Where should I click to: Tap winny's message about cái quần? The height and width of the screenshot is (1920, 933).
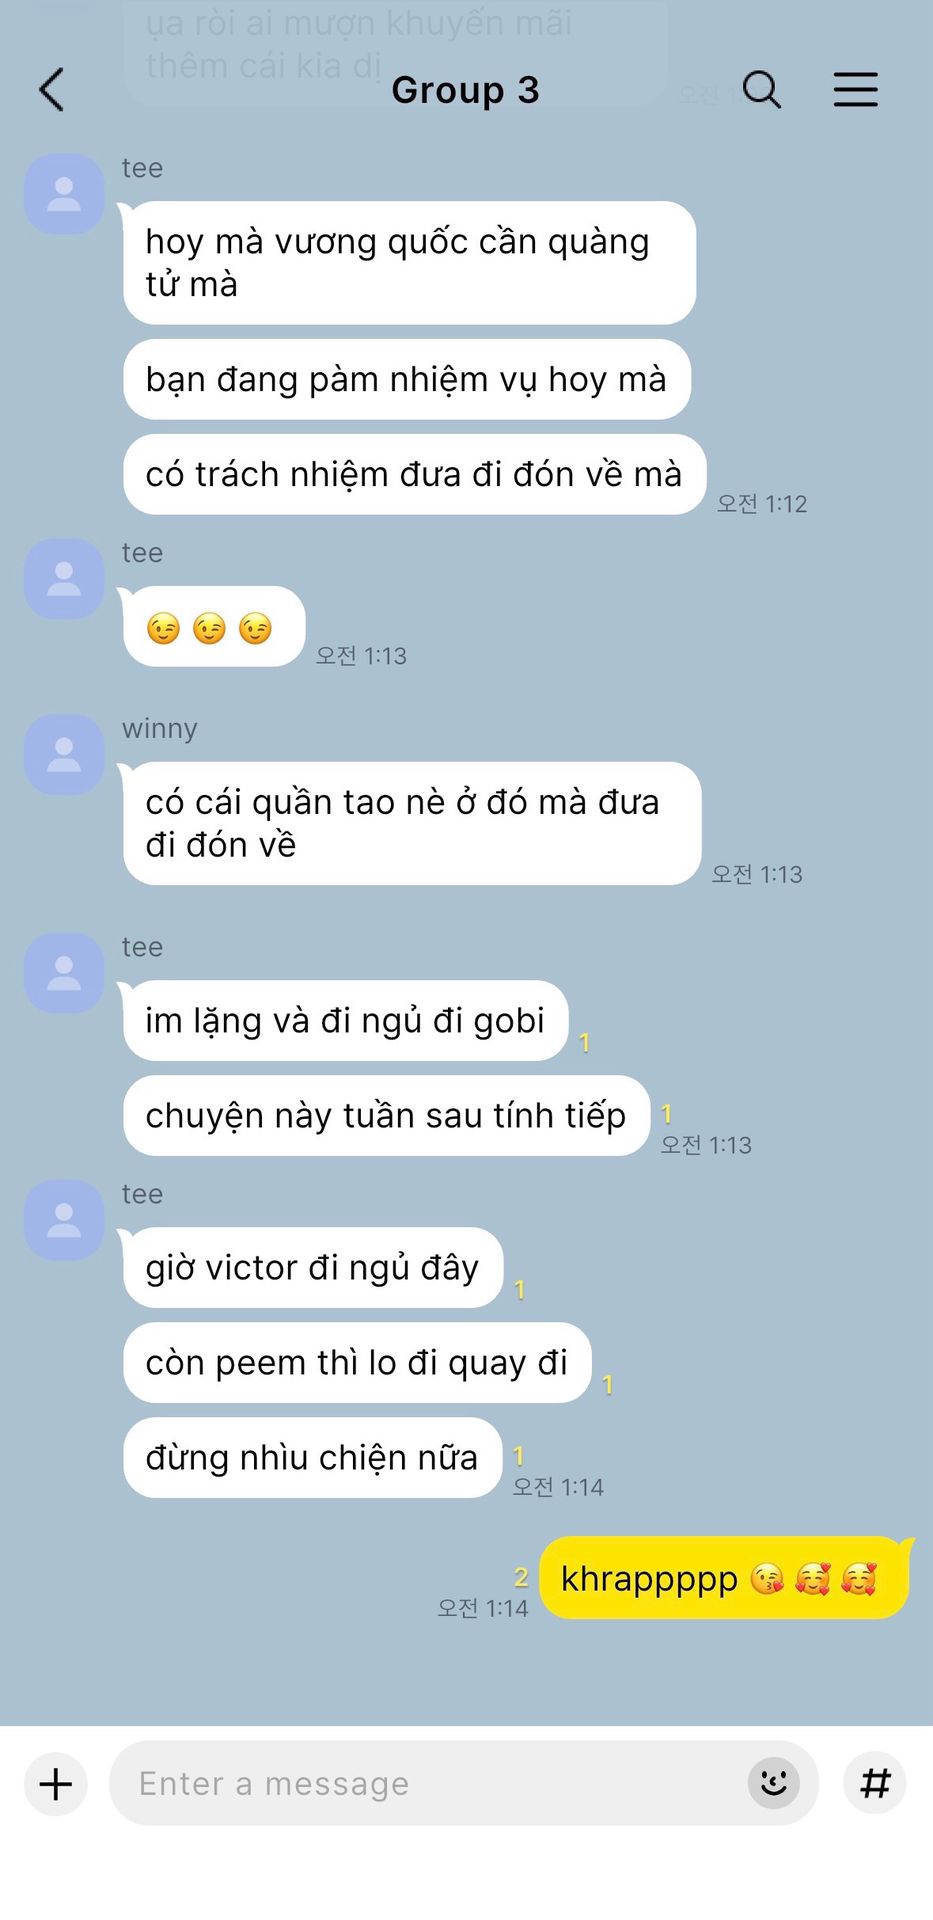[412, 823]
